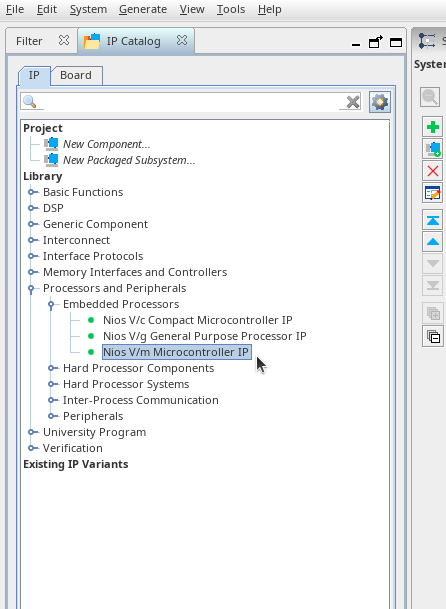Open the File menu

[15, 9]
